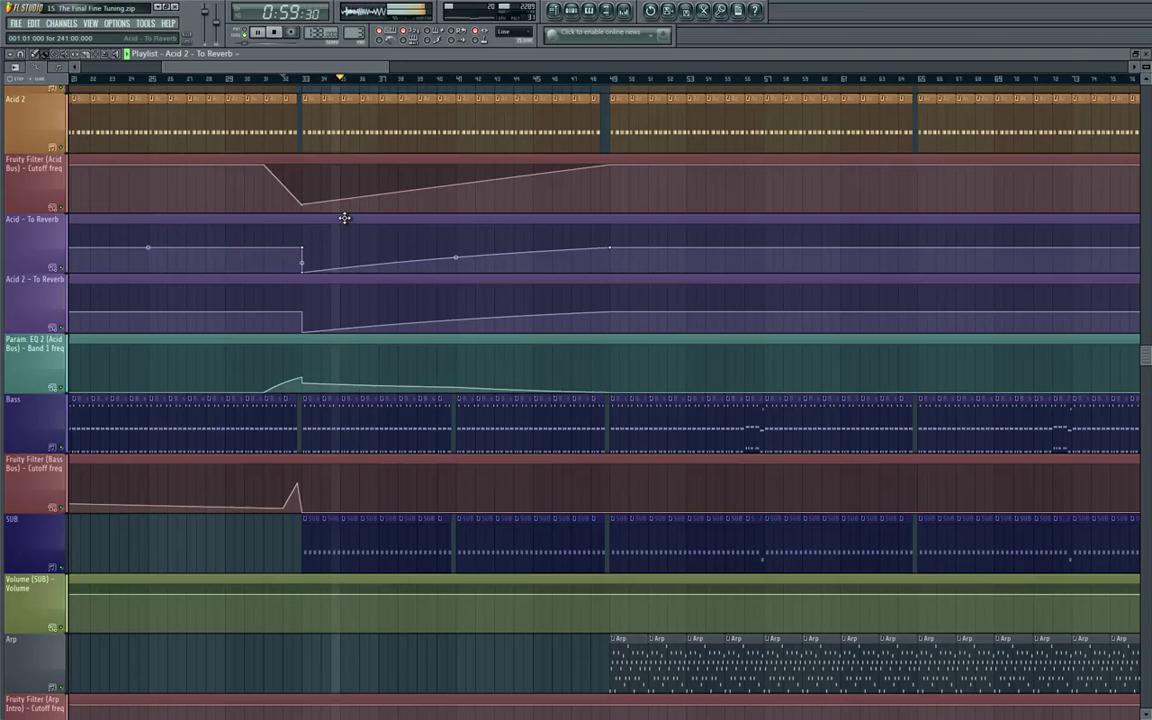The image size is (1152, 720).
Task: Select the Playback speaker tool in Playlist
Action: pos(115,54)
